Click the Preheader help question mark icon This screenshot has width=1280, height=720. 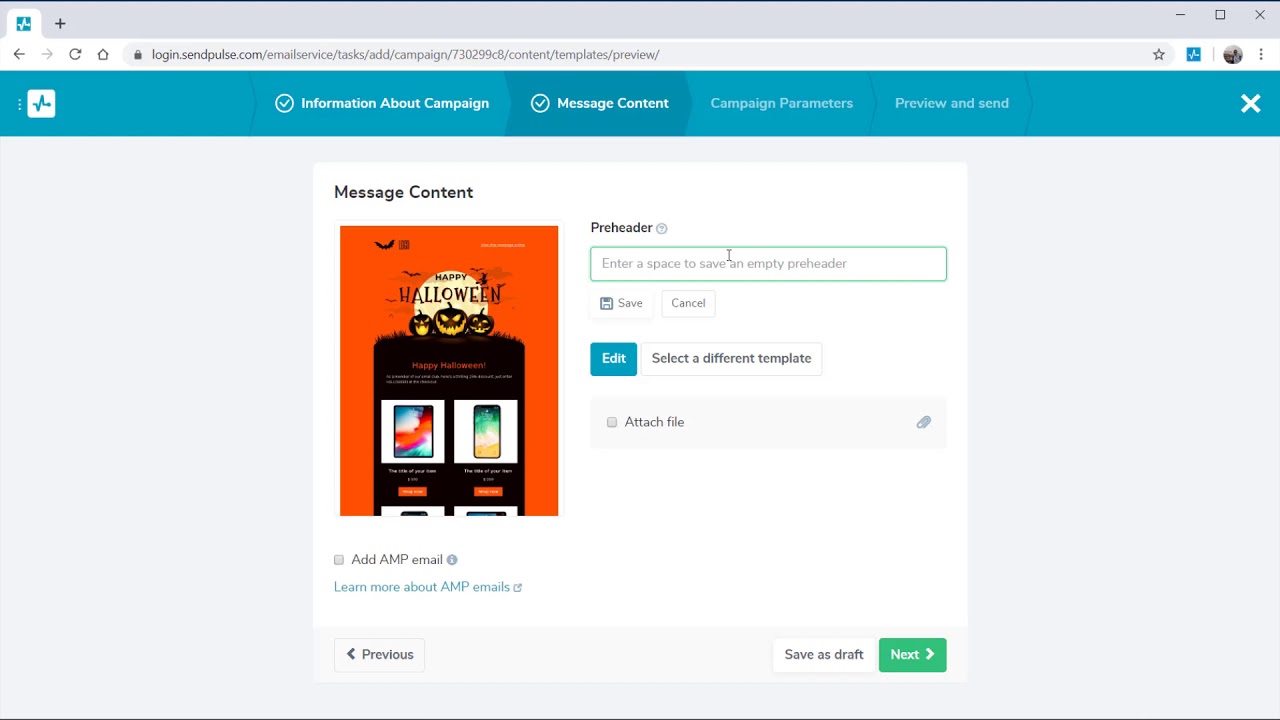coord(661,228)
